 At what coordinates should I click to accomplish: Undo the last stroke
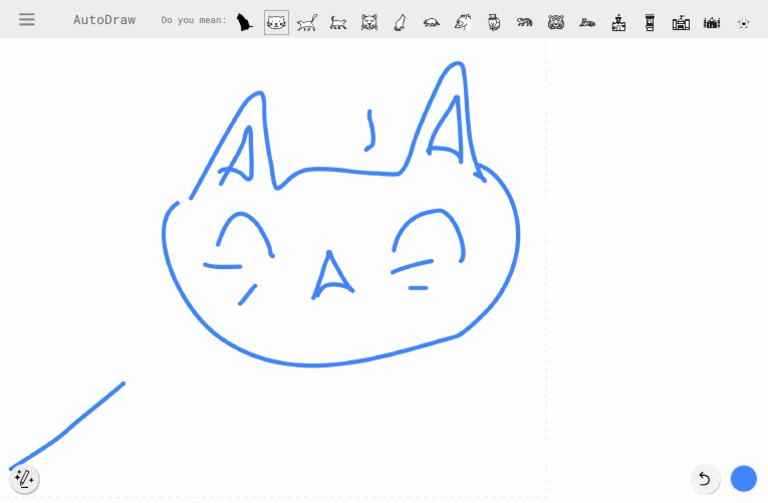click(x=704, y=479)
